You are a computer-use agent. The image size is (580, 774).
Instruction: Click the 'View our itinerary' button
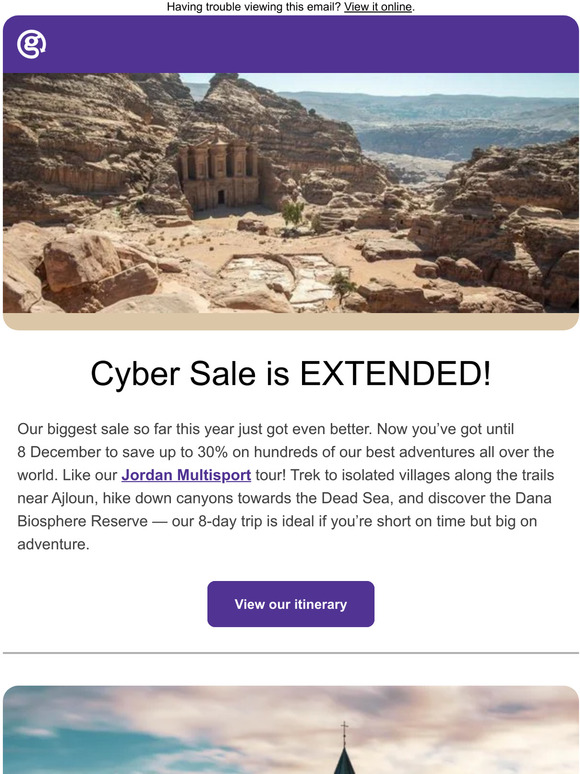pyautogui.click(x=291, y=604)
